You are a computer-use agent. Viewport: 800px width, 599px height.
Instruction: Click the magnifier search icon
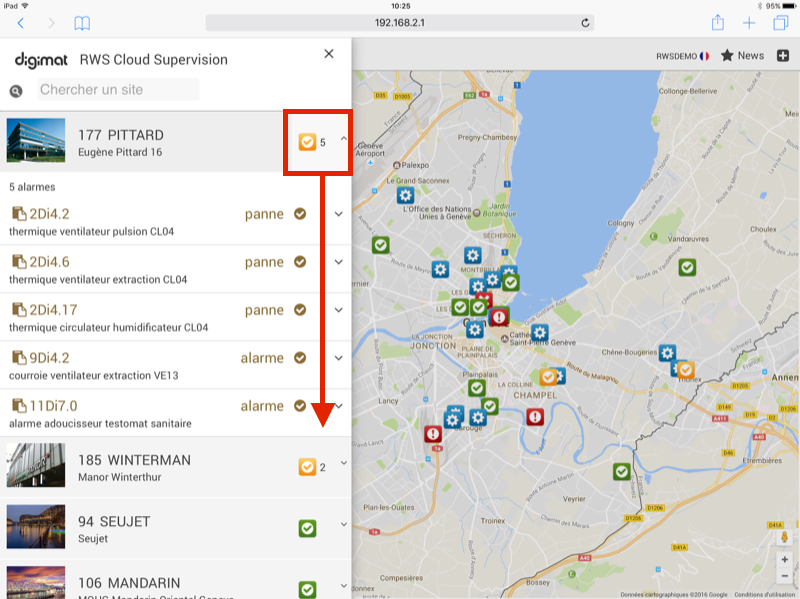click(x=16, y=91)
